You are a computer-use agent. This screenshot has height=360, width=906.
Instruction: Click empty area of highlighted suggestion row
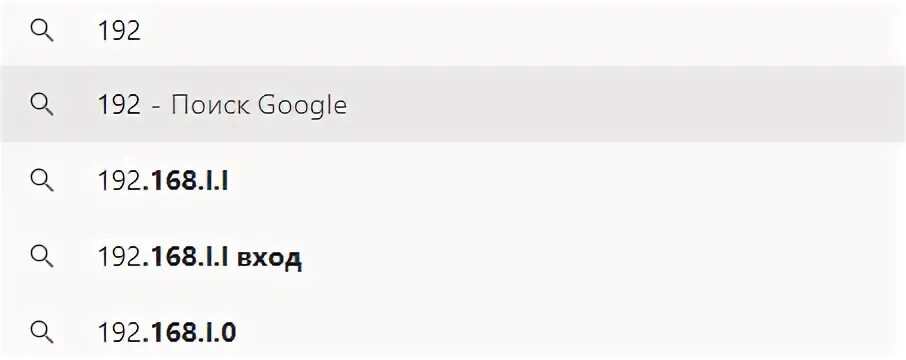point(624,105)
